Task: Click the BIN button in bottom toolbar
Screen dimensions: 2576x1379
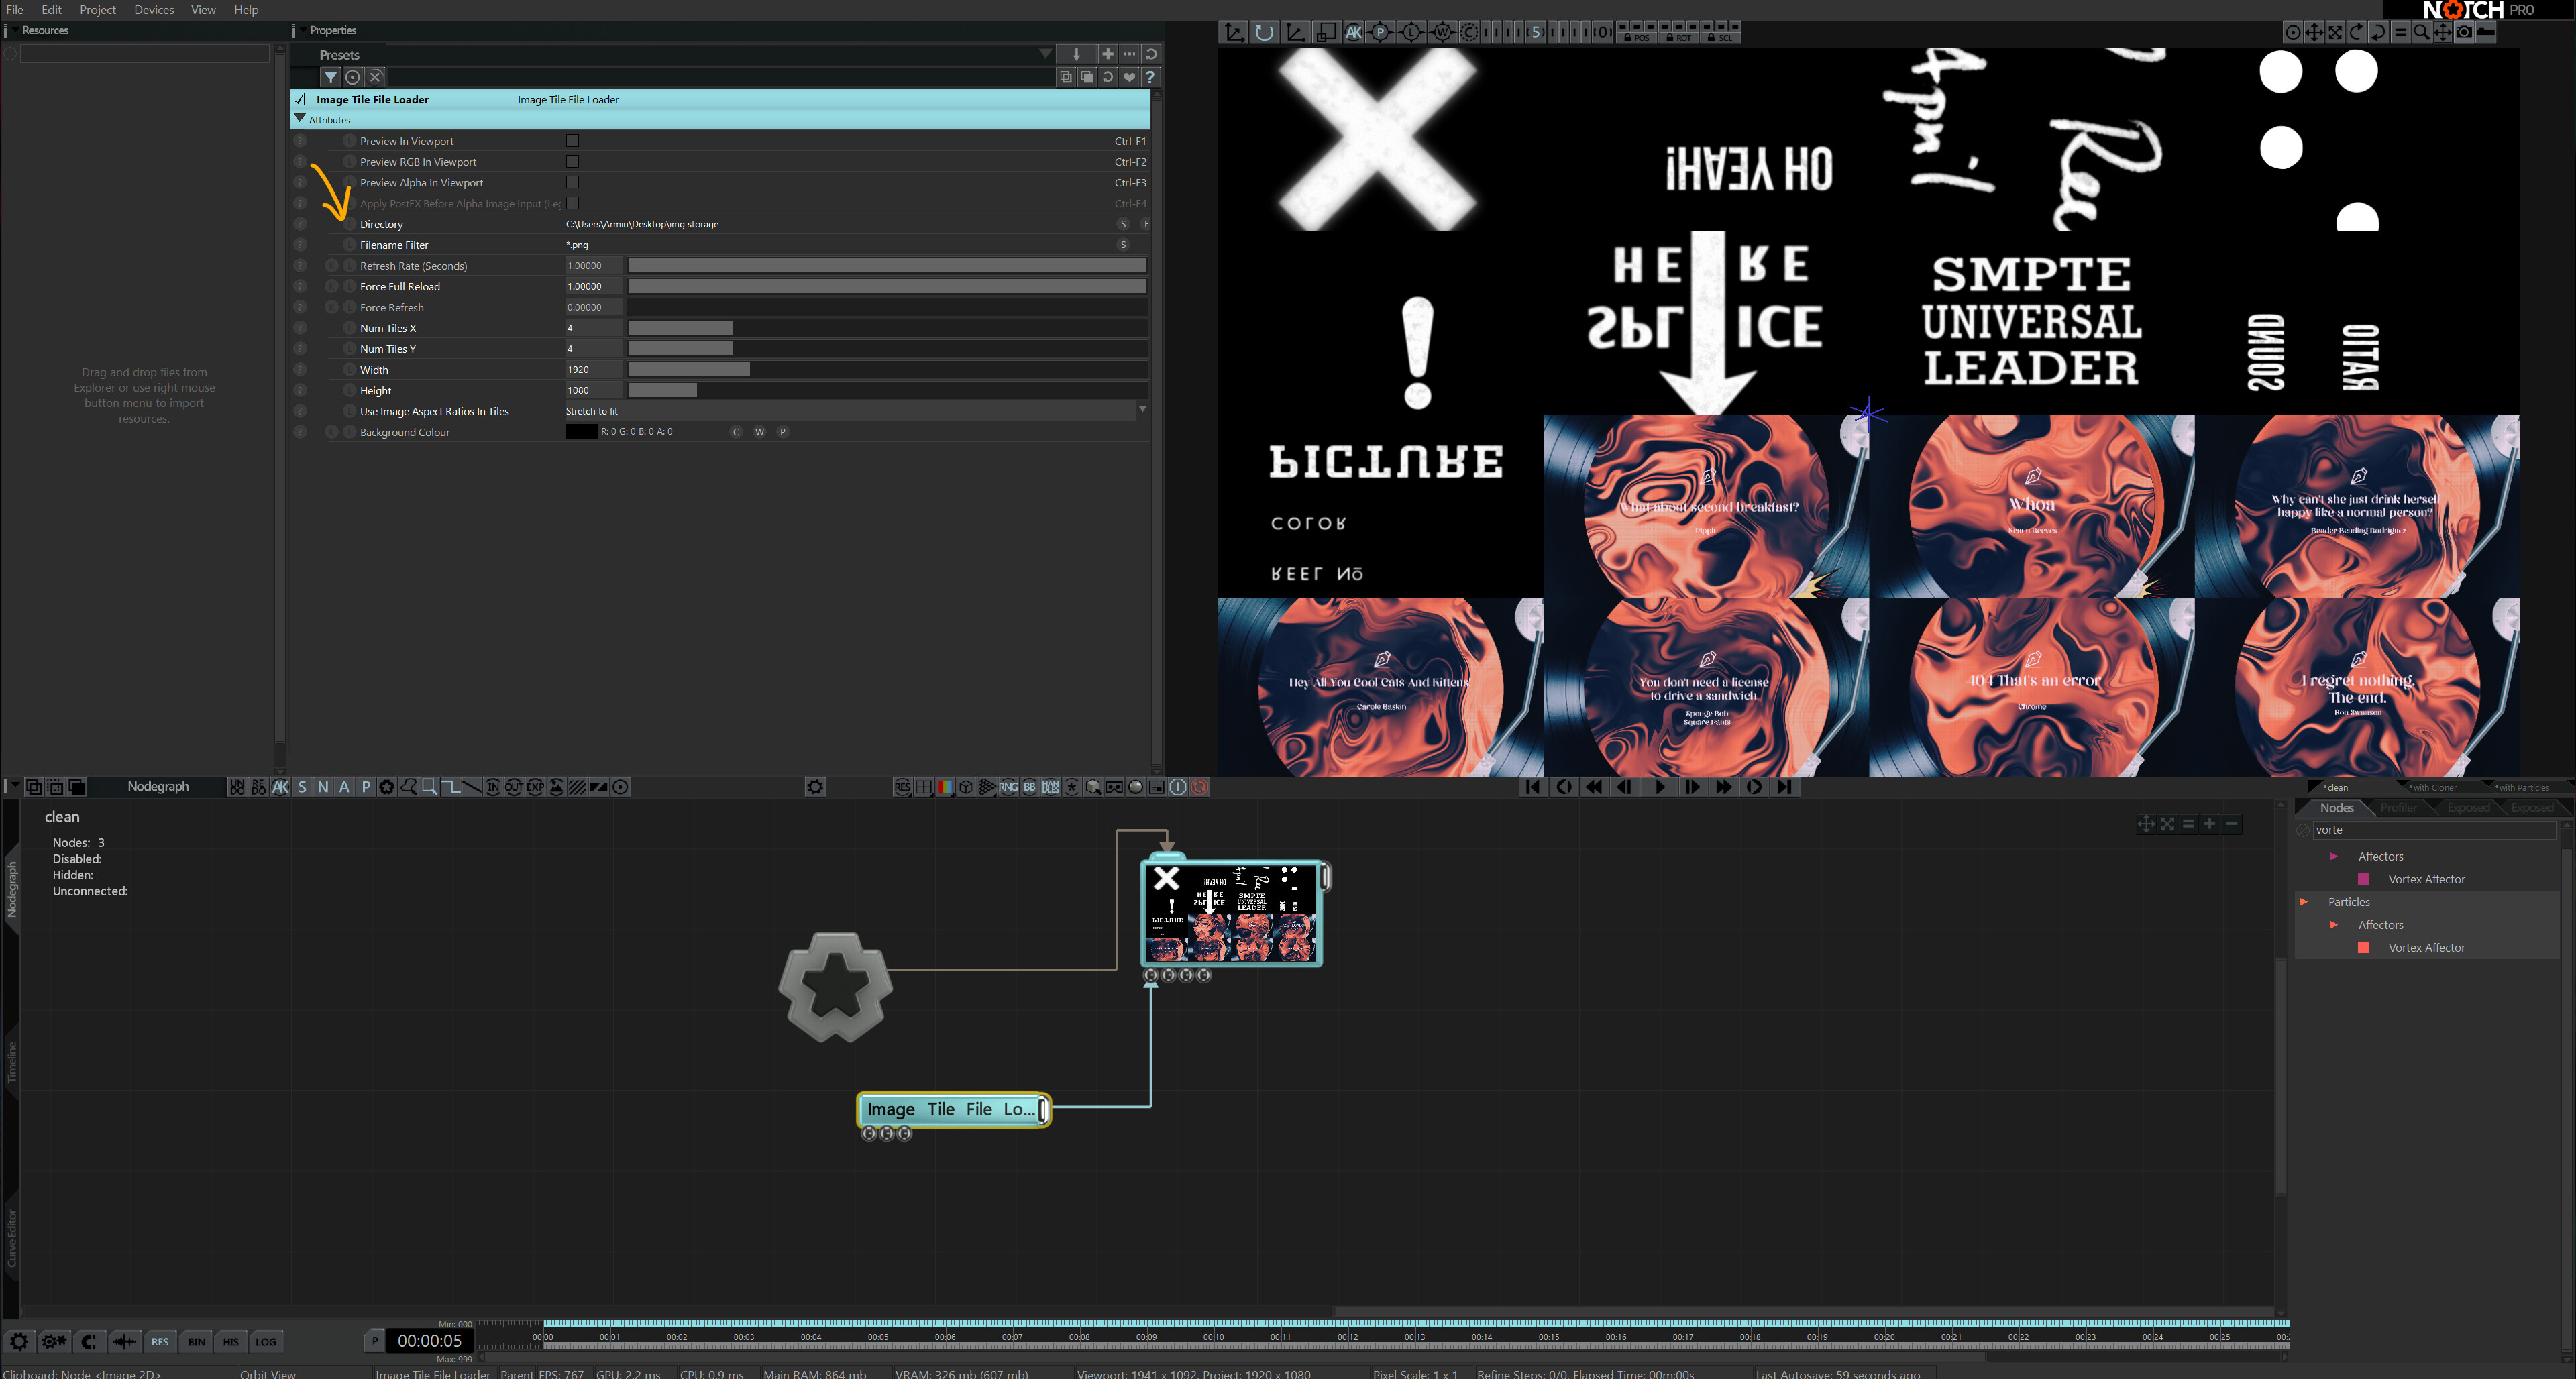Action: point(196,1342)
